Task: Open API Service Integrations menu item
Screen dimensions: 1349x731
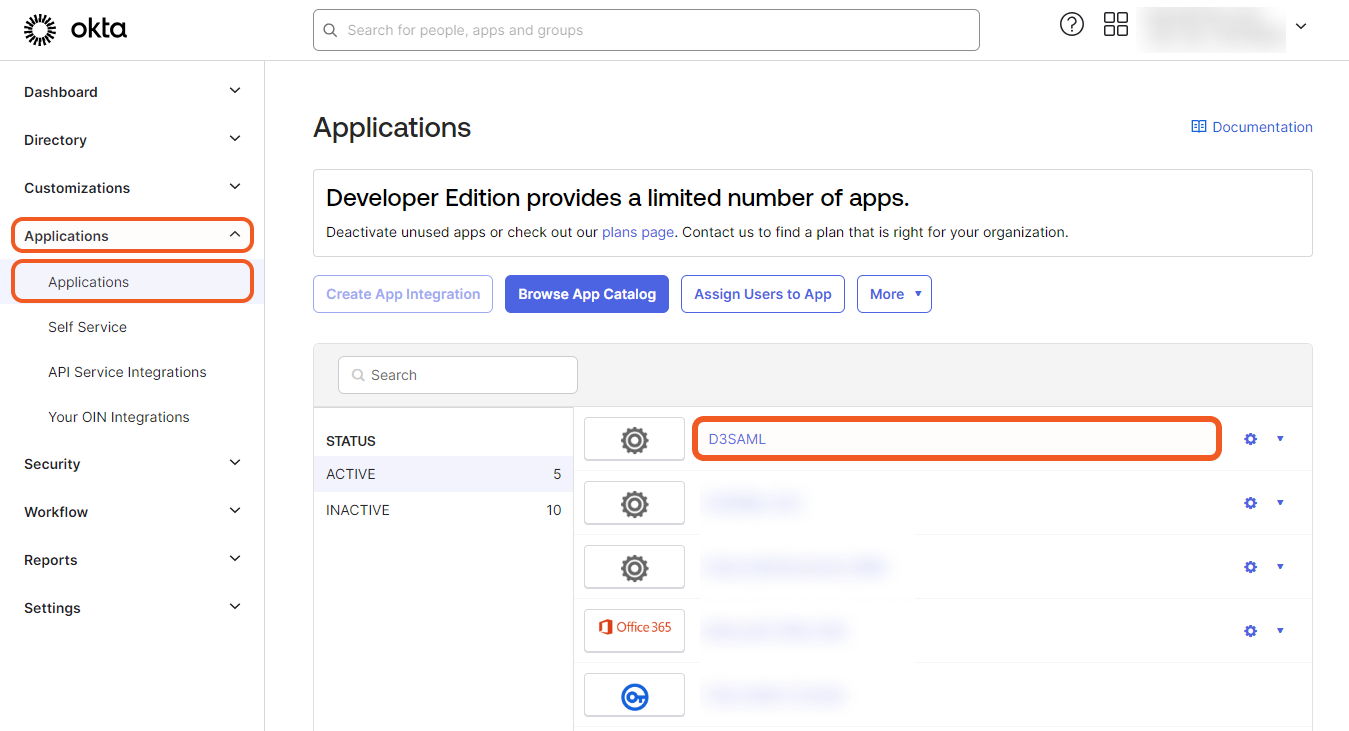Action: pyautogui.click(x=127, y=372)
